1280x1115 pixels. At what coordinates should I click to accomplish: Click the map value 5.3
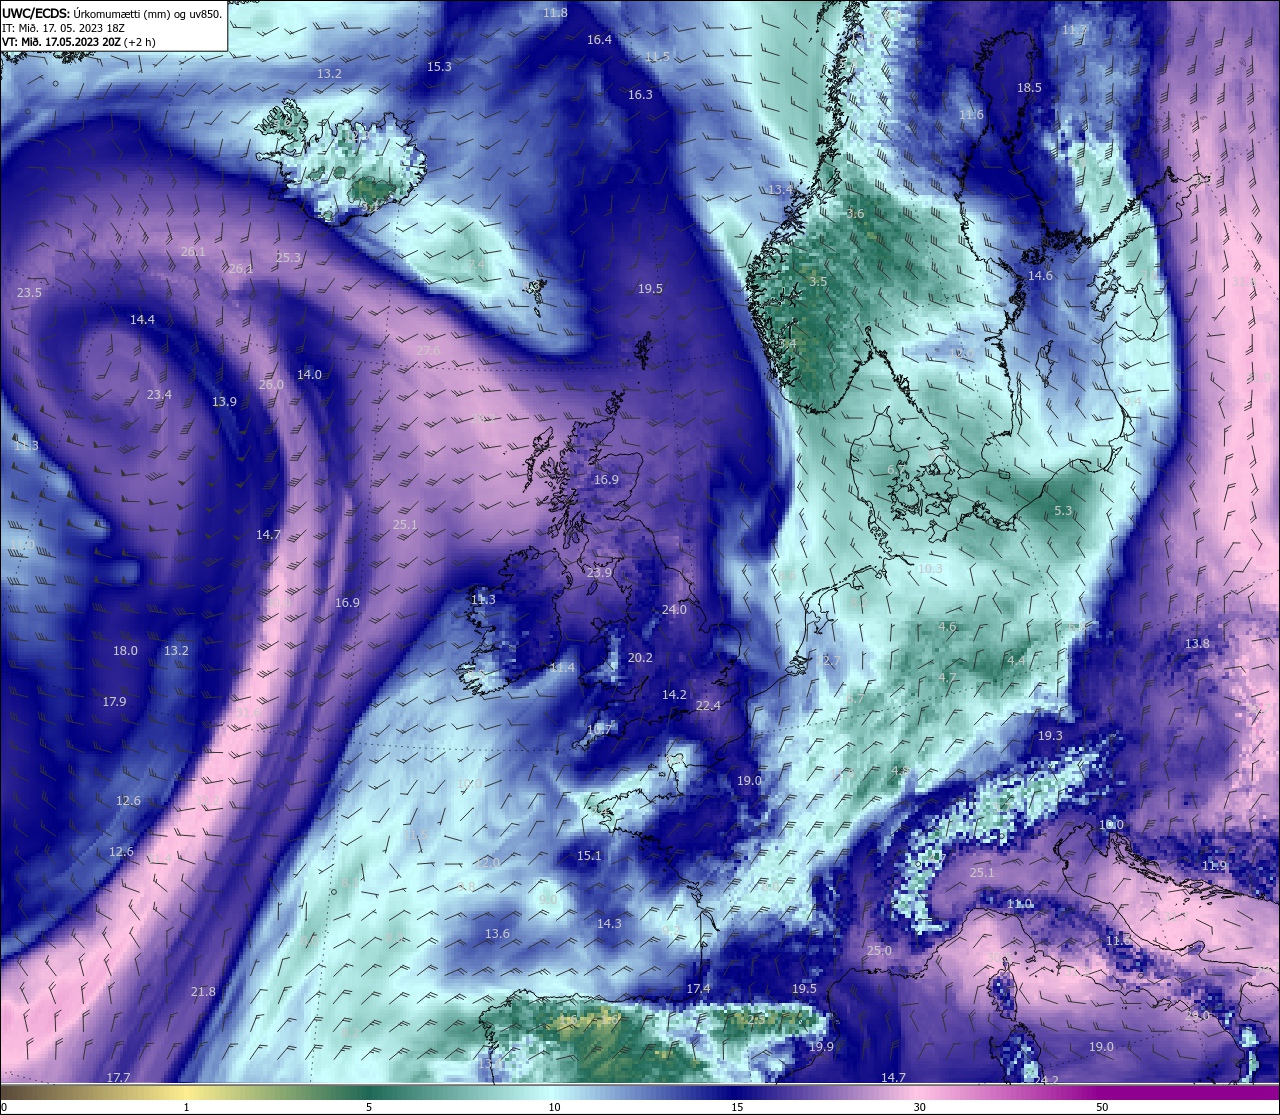pyautogui.click(x=1063, y=511)
